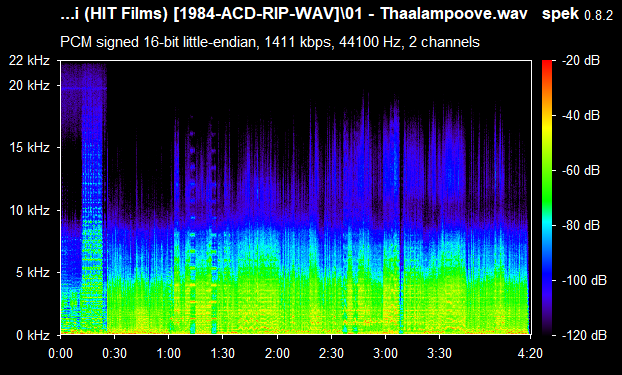622x375 pixels.
Task: Click the 20 kHz frequency axis label
Action: pos(29,85)
